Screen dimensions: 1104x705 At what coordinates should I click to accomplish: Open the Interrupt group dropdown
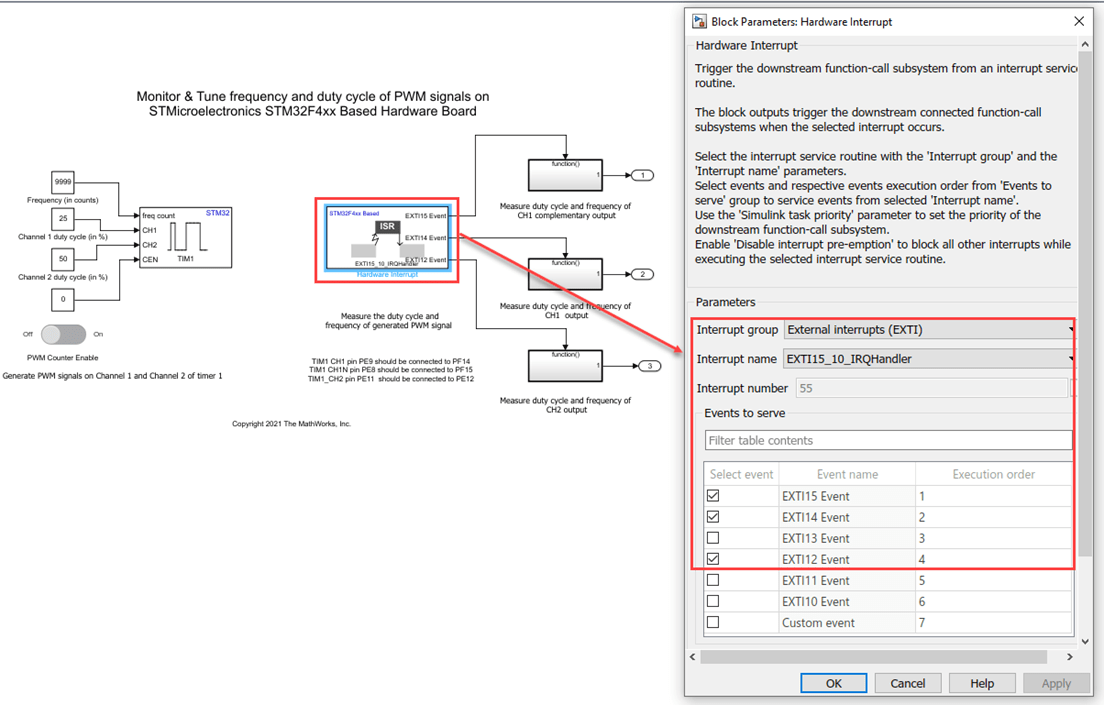[x=929, y=330]
